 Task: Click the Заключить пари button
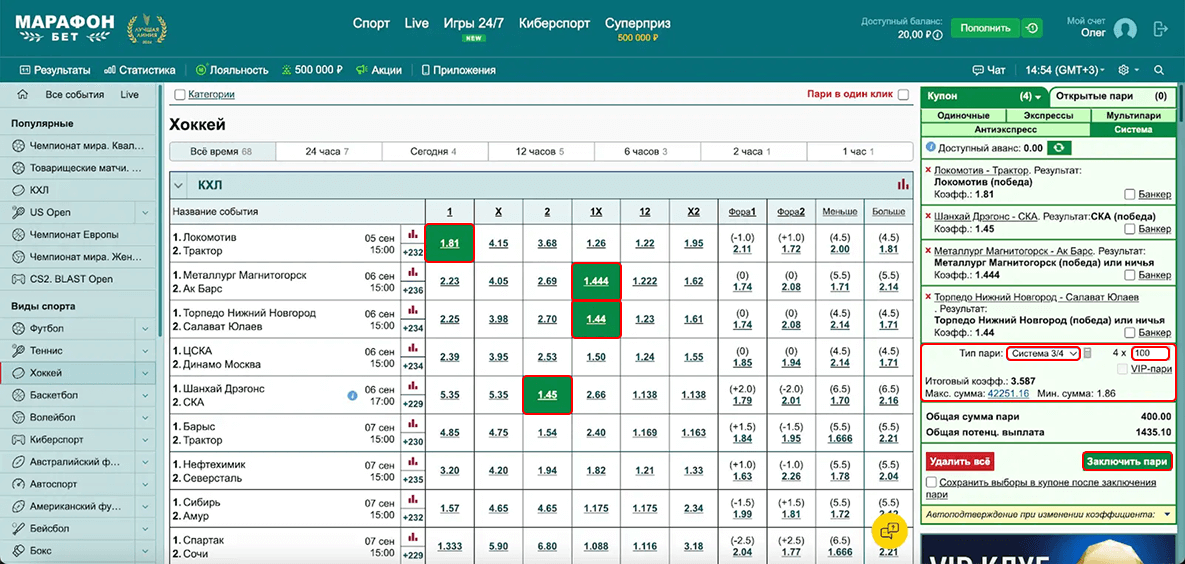coord(1127,460)
